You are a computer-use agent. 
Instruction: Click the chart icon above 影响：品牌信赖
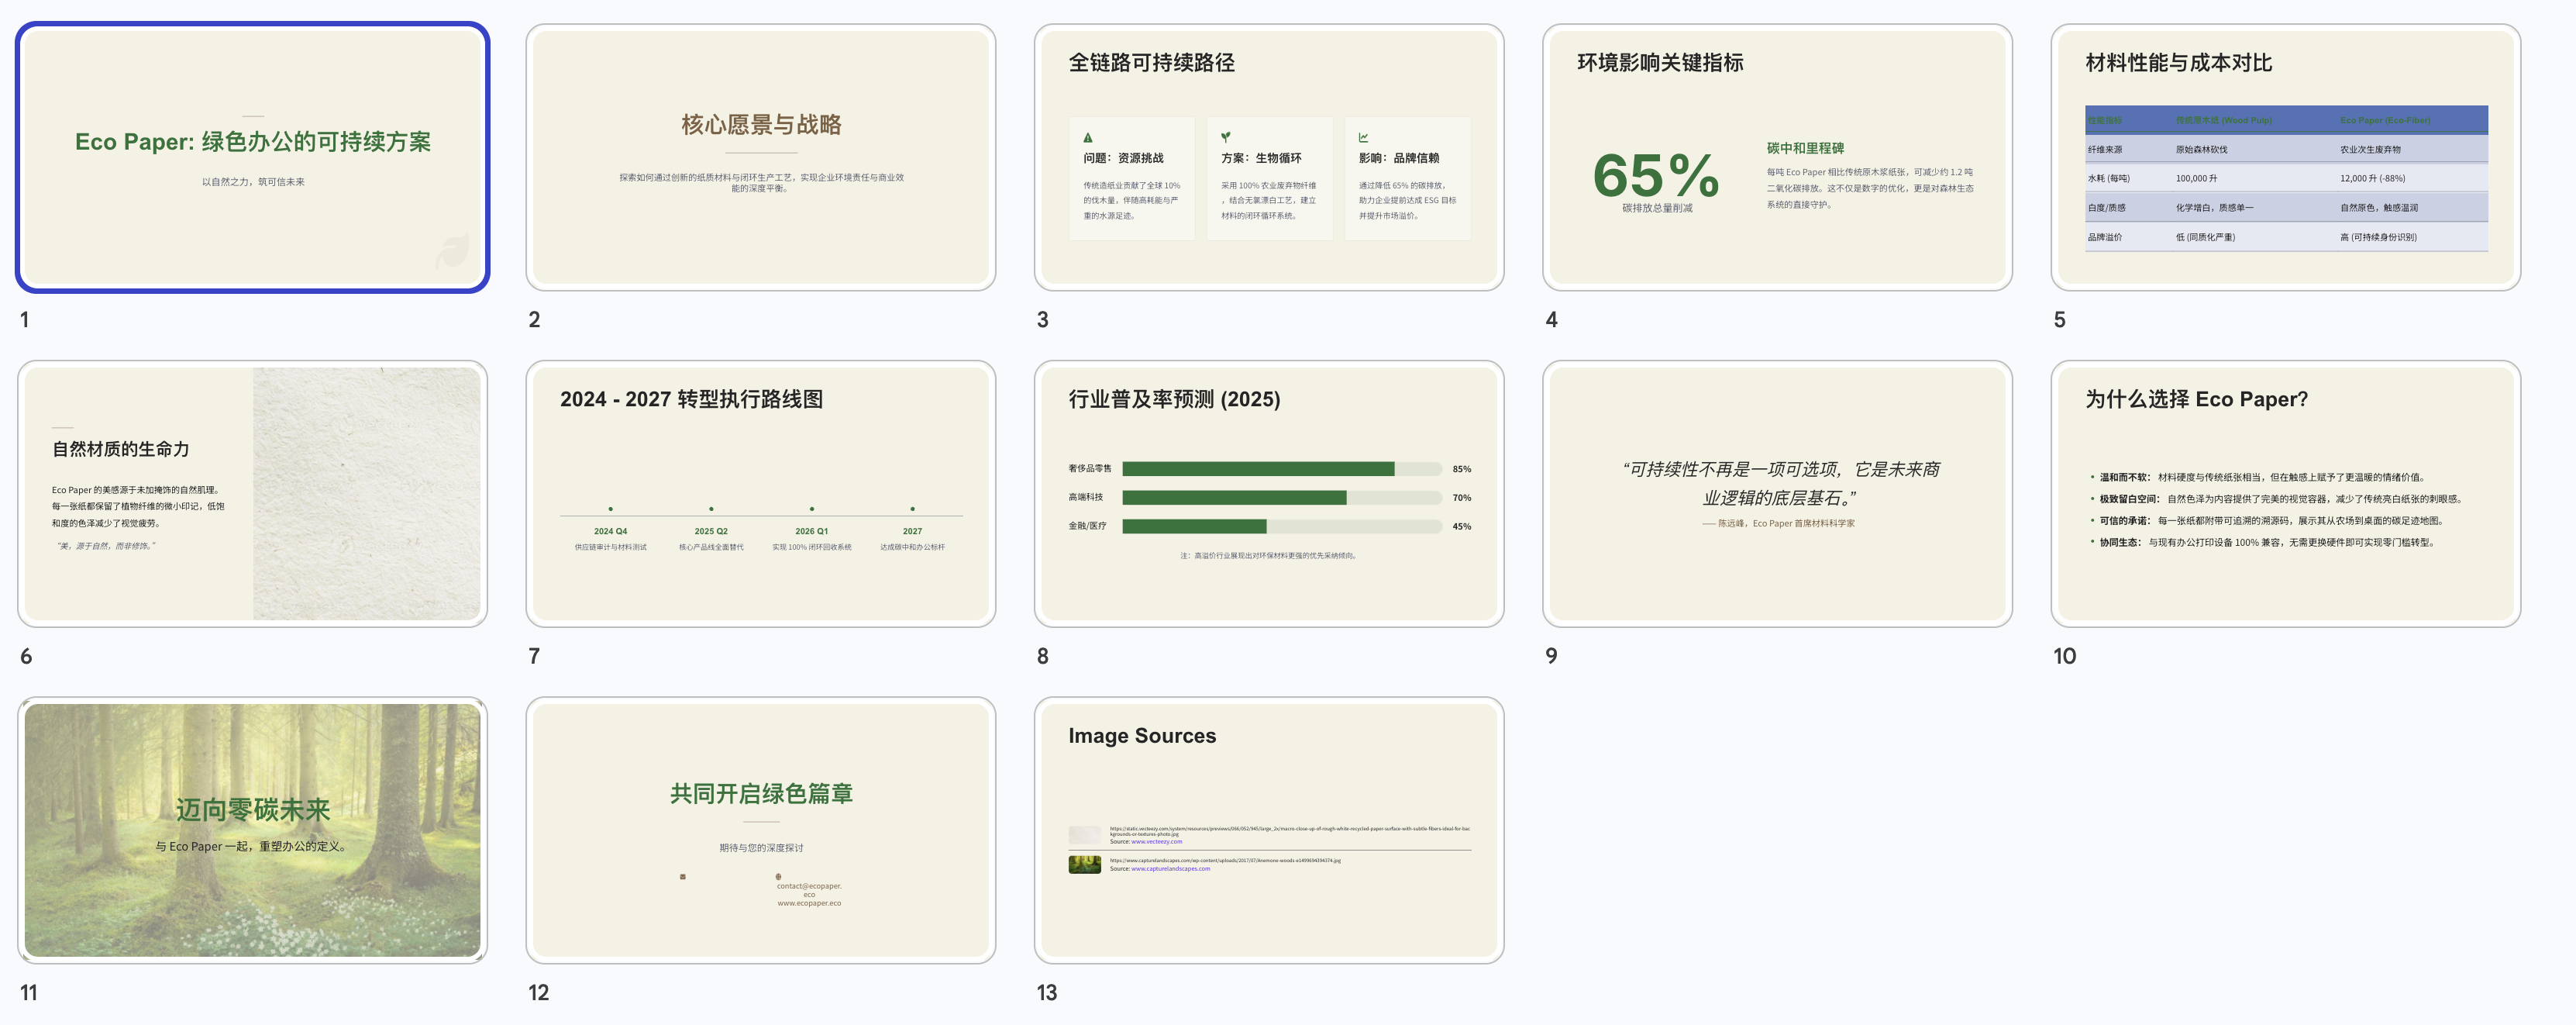point(1363,138)
